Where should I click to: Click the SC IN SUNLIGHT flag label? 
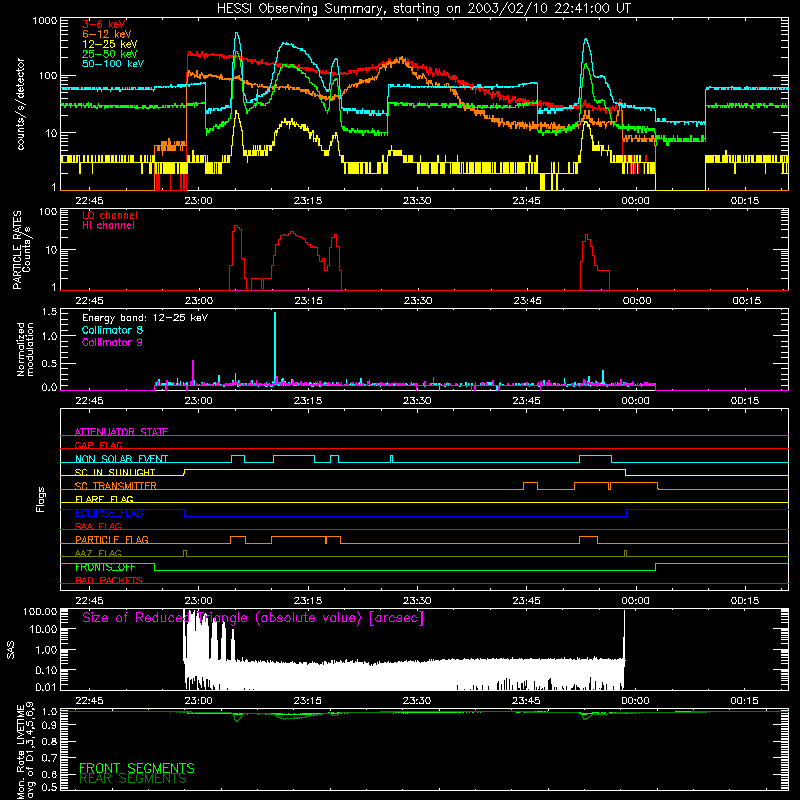pyautogui.click(x=115, y=472)
